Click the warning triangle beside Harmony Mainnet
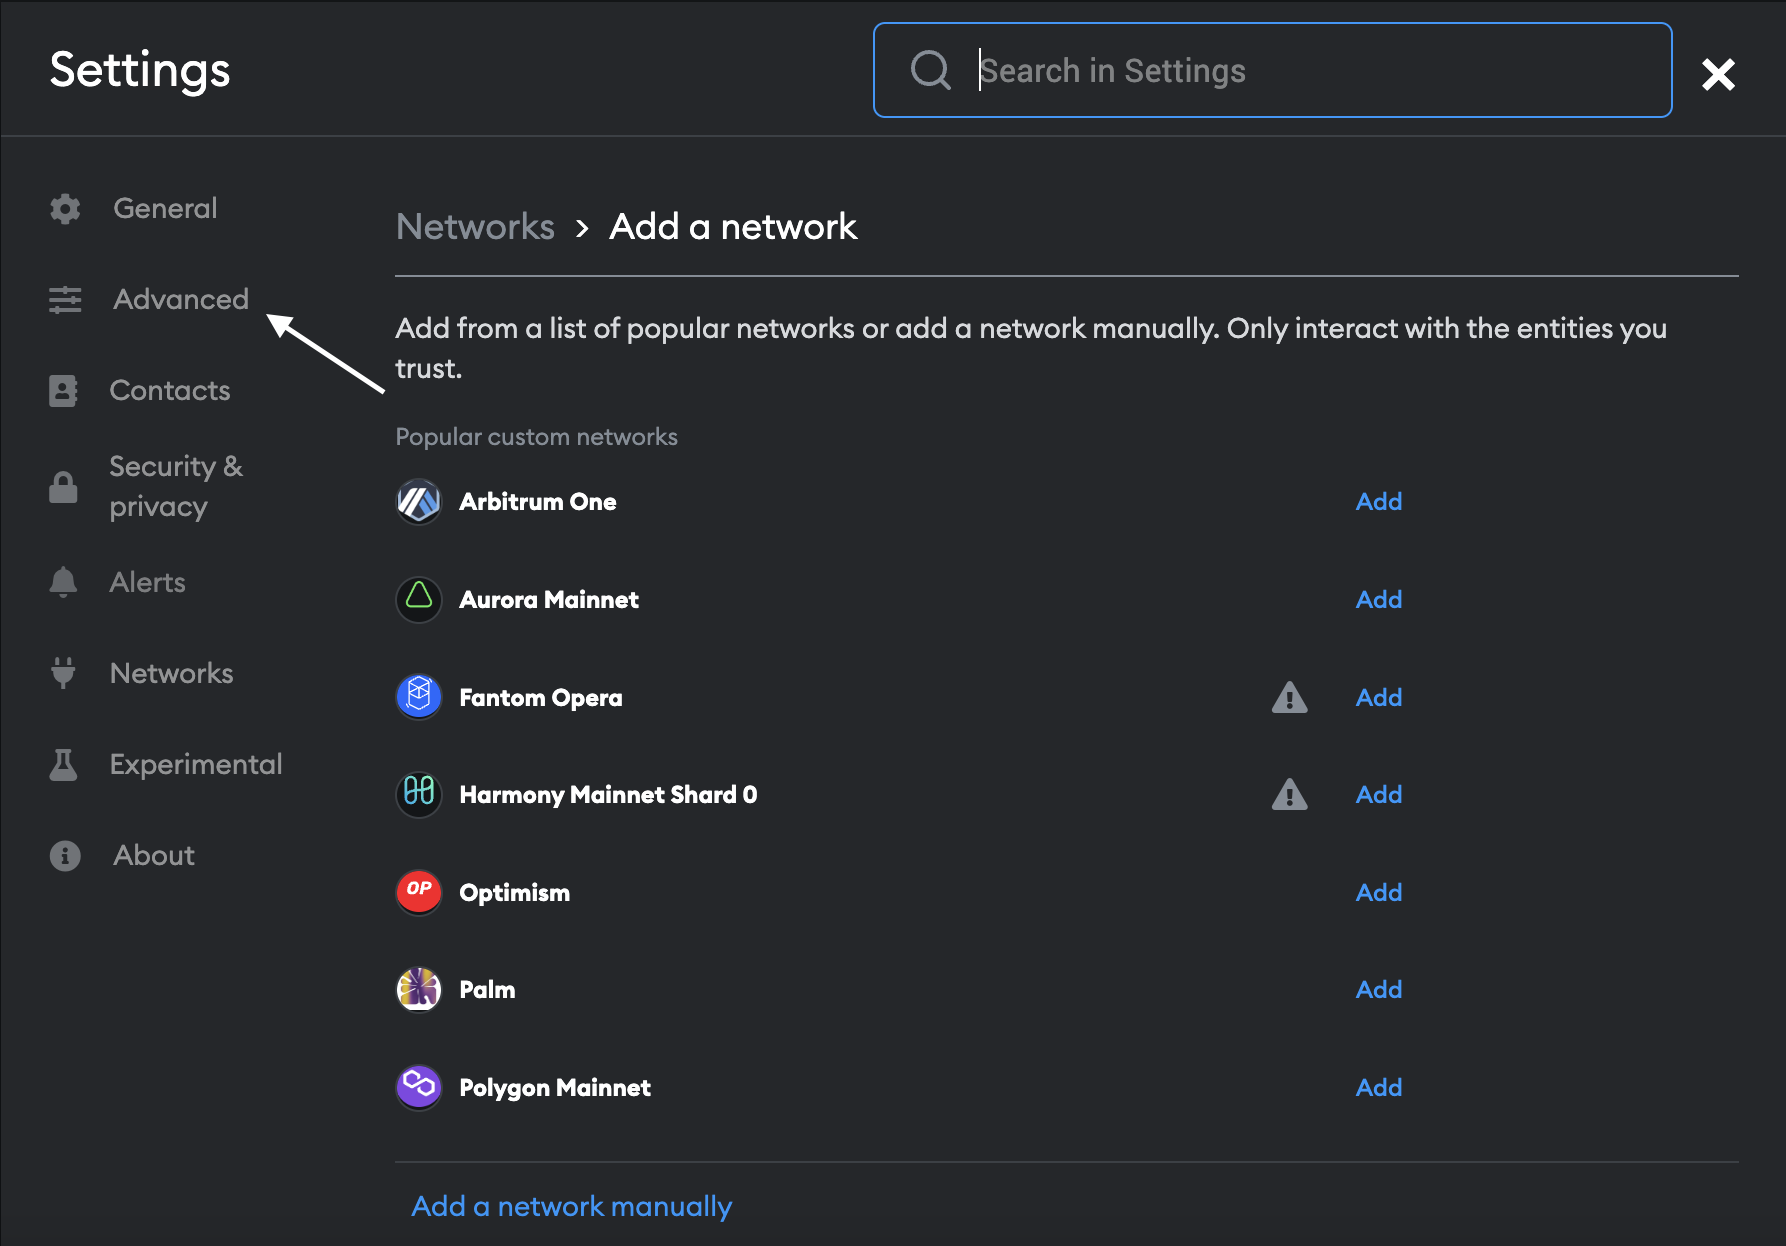The width and height of the screenshot is (1786, 1246). (x=1289, y=794)
